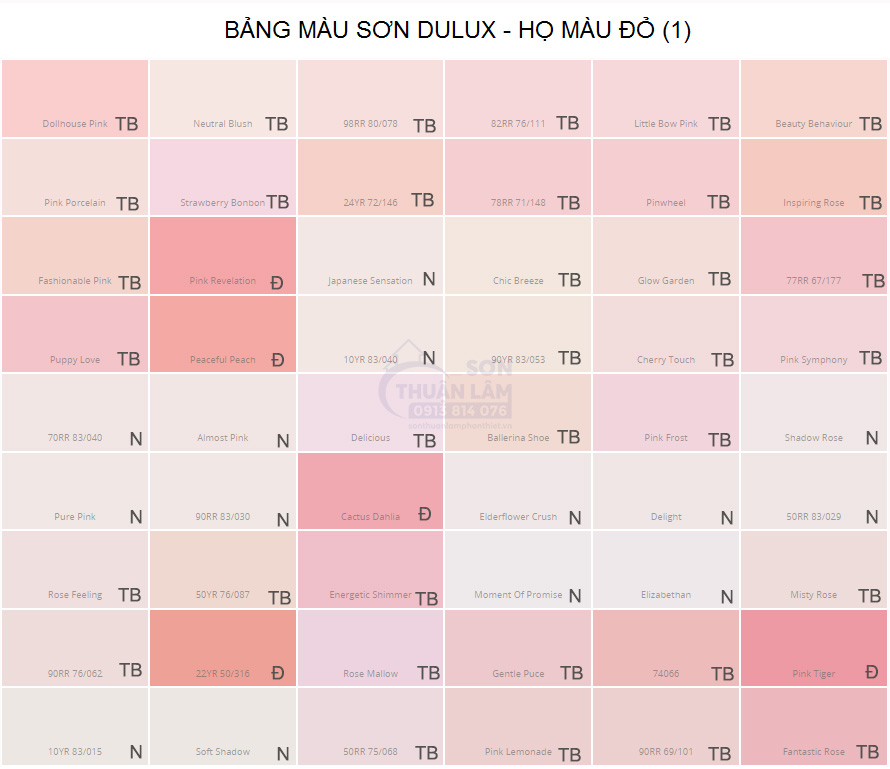Select the Beauty Behaviour color swatch

coord(814,98)
